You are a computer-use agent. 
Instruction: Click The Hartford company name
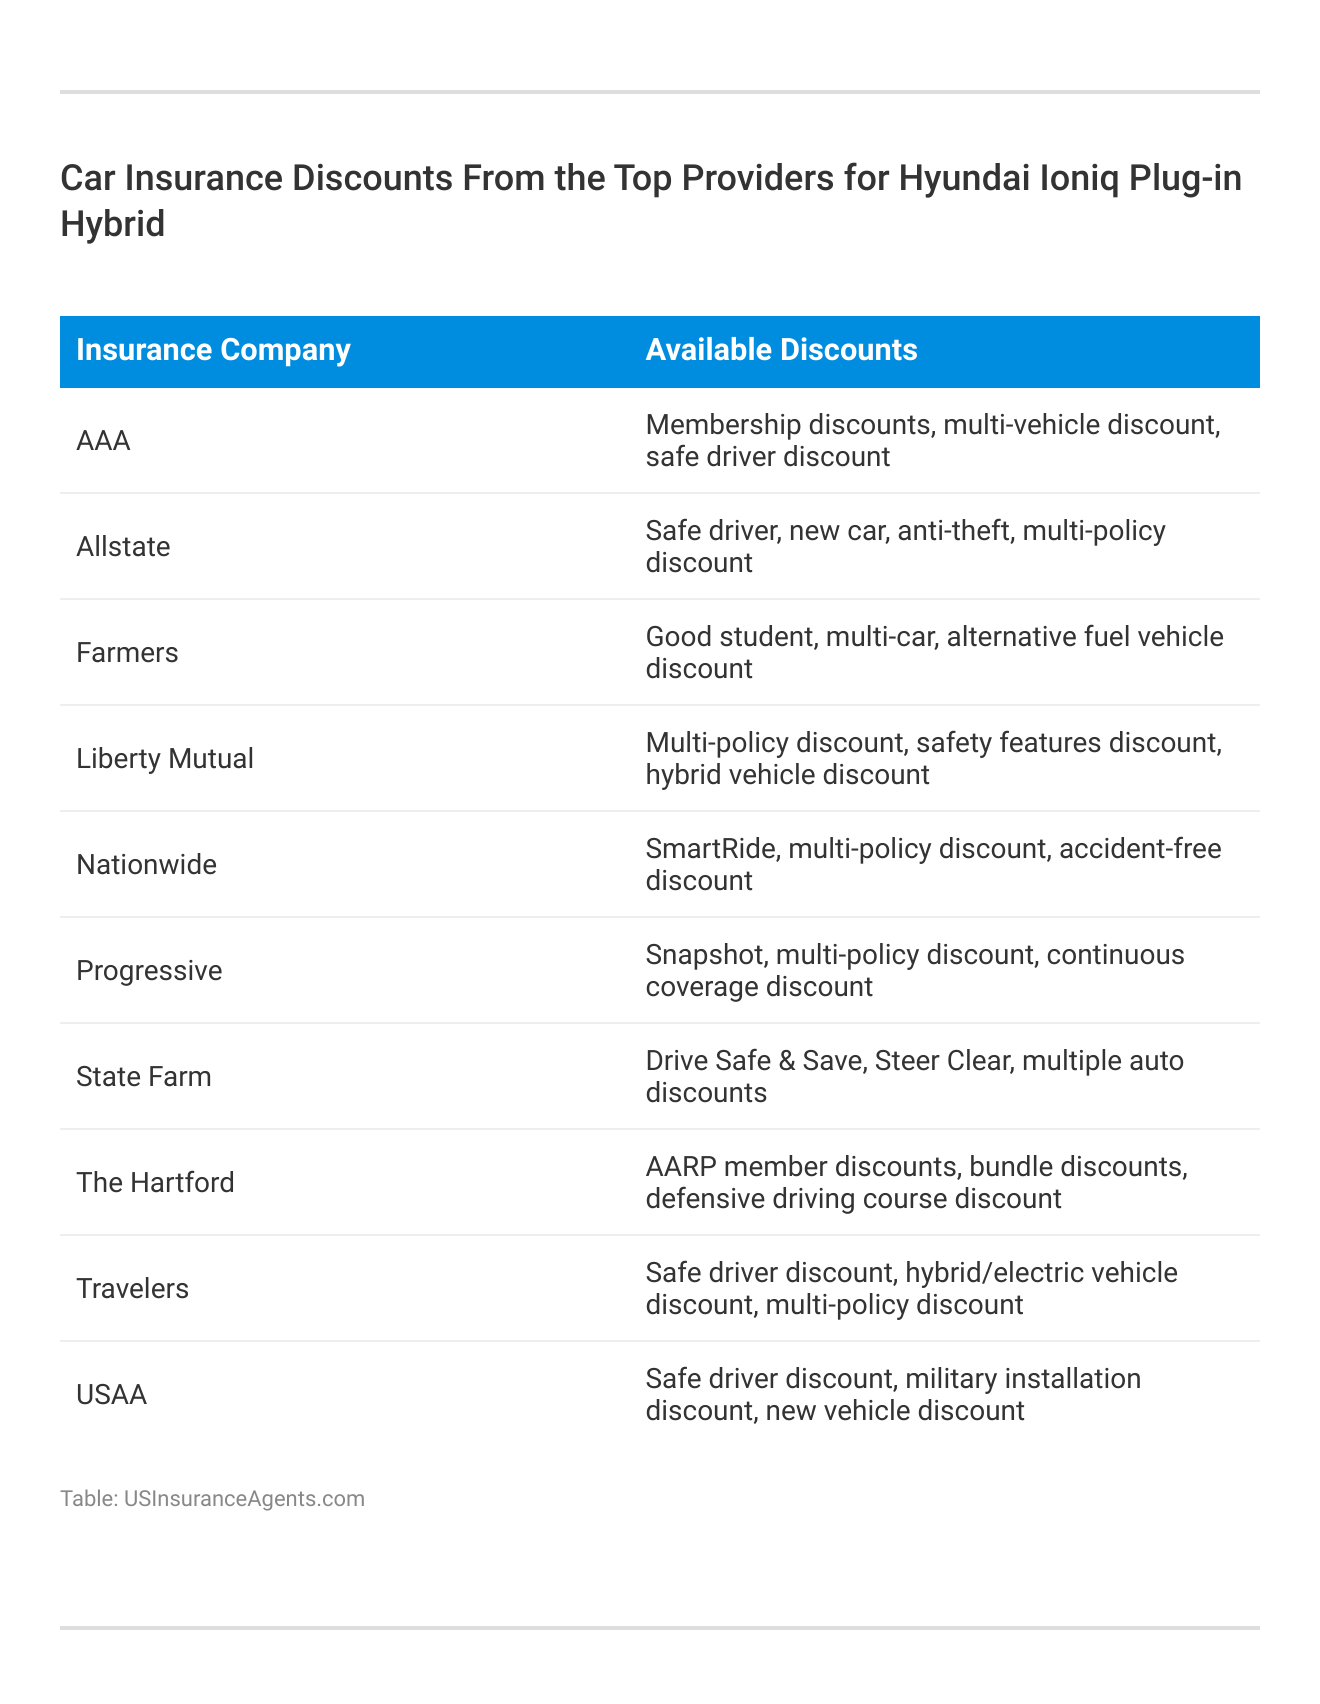pyautogui.click(x=155, y=1183)
